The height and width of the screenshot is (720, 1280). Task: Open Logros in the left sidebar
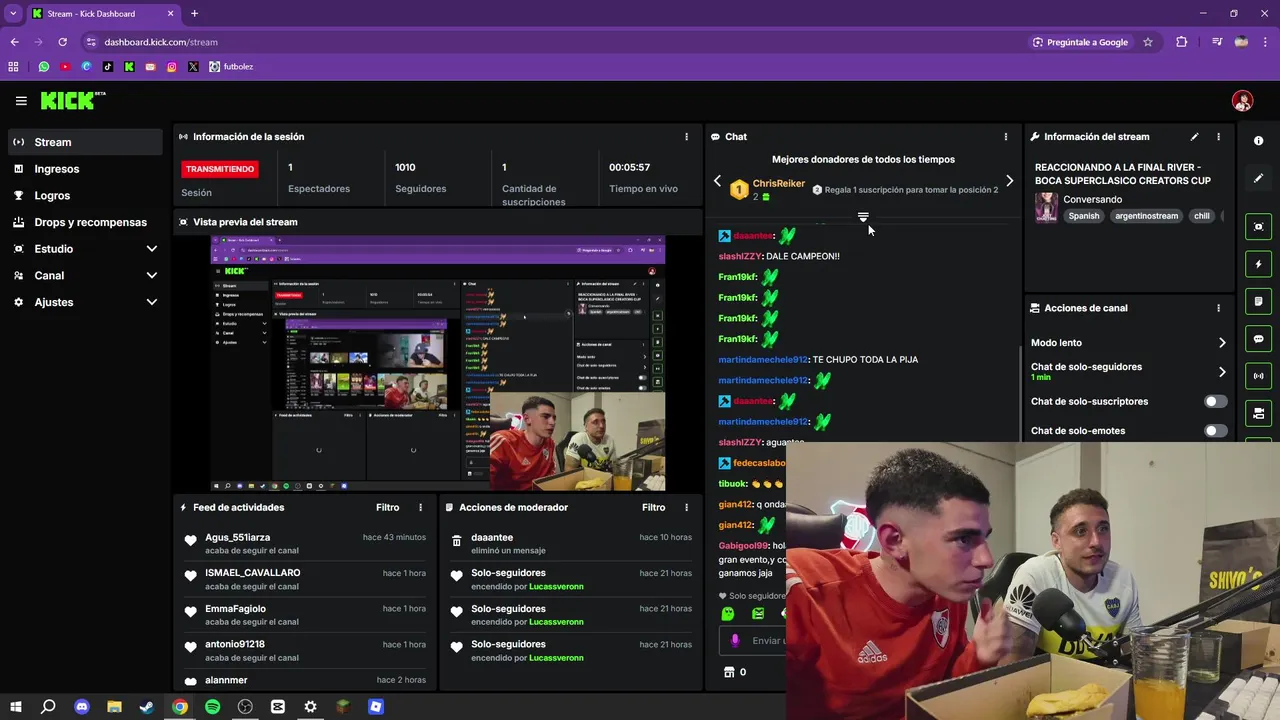[85, 196]
